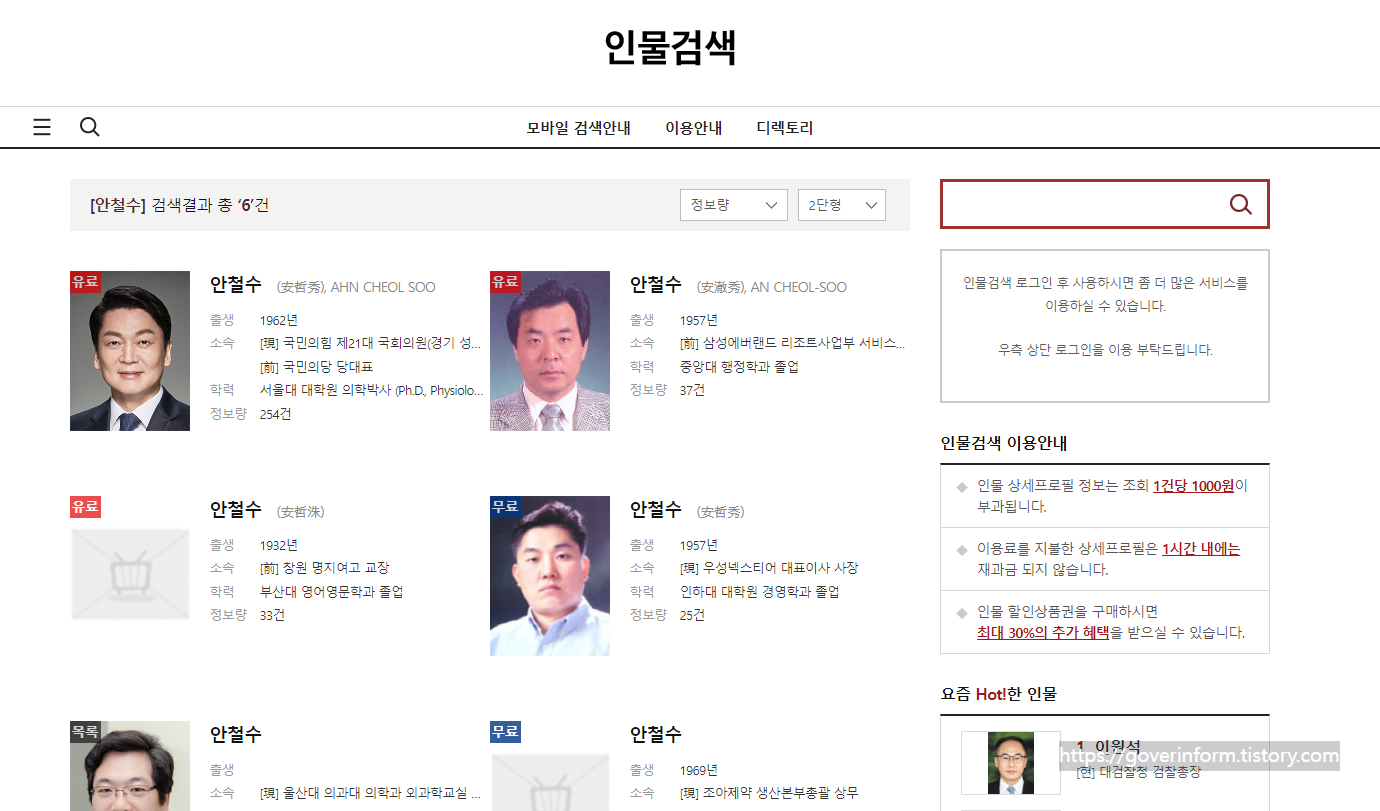Click search magnifier icon in red search box
Image resolution: width=1380 pixels, height=811 pixels.
point(1241,204)
